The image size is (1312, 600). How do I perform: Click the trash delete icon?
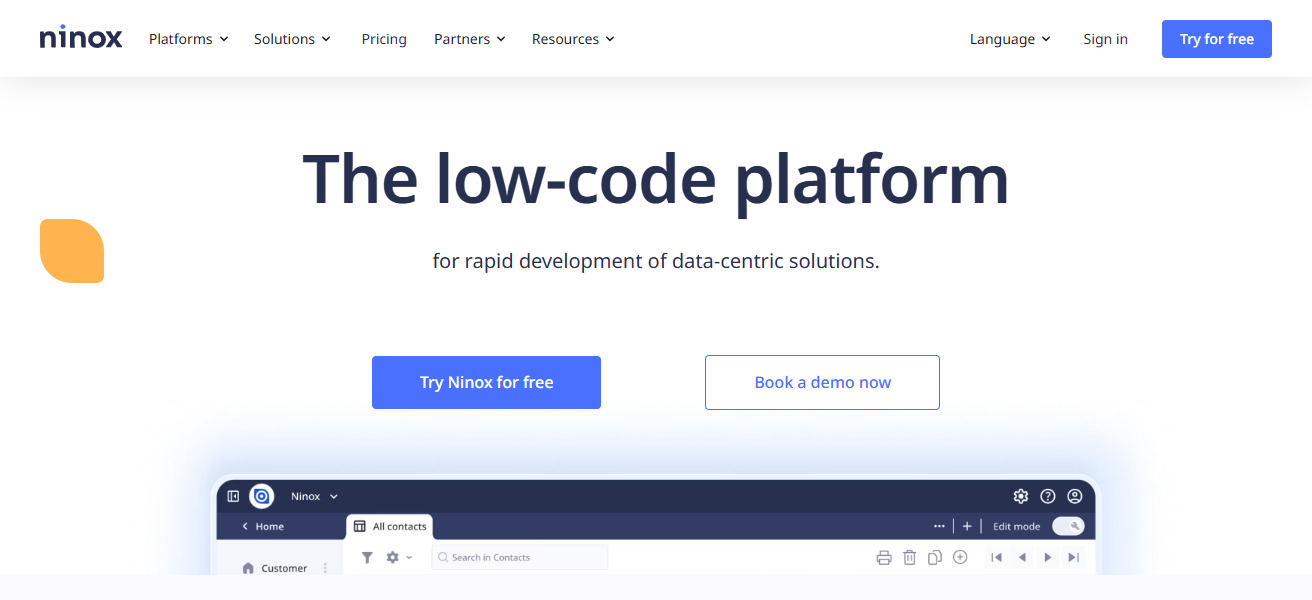[909, 557]
